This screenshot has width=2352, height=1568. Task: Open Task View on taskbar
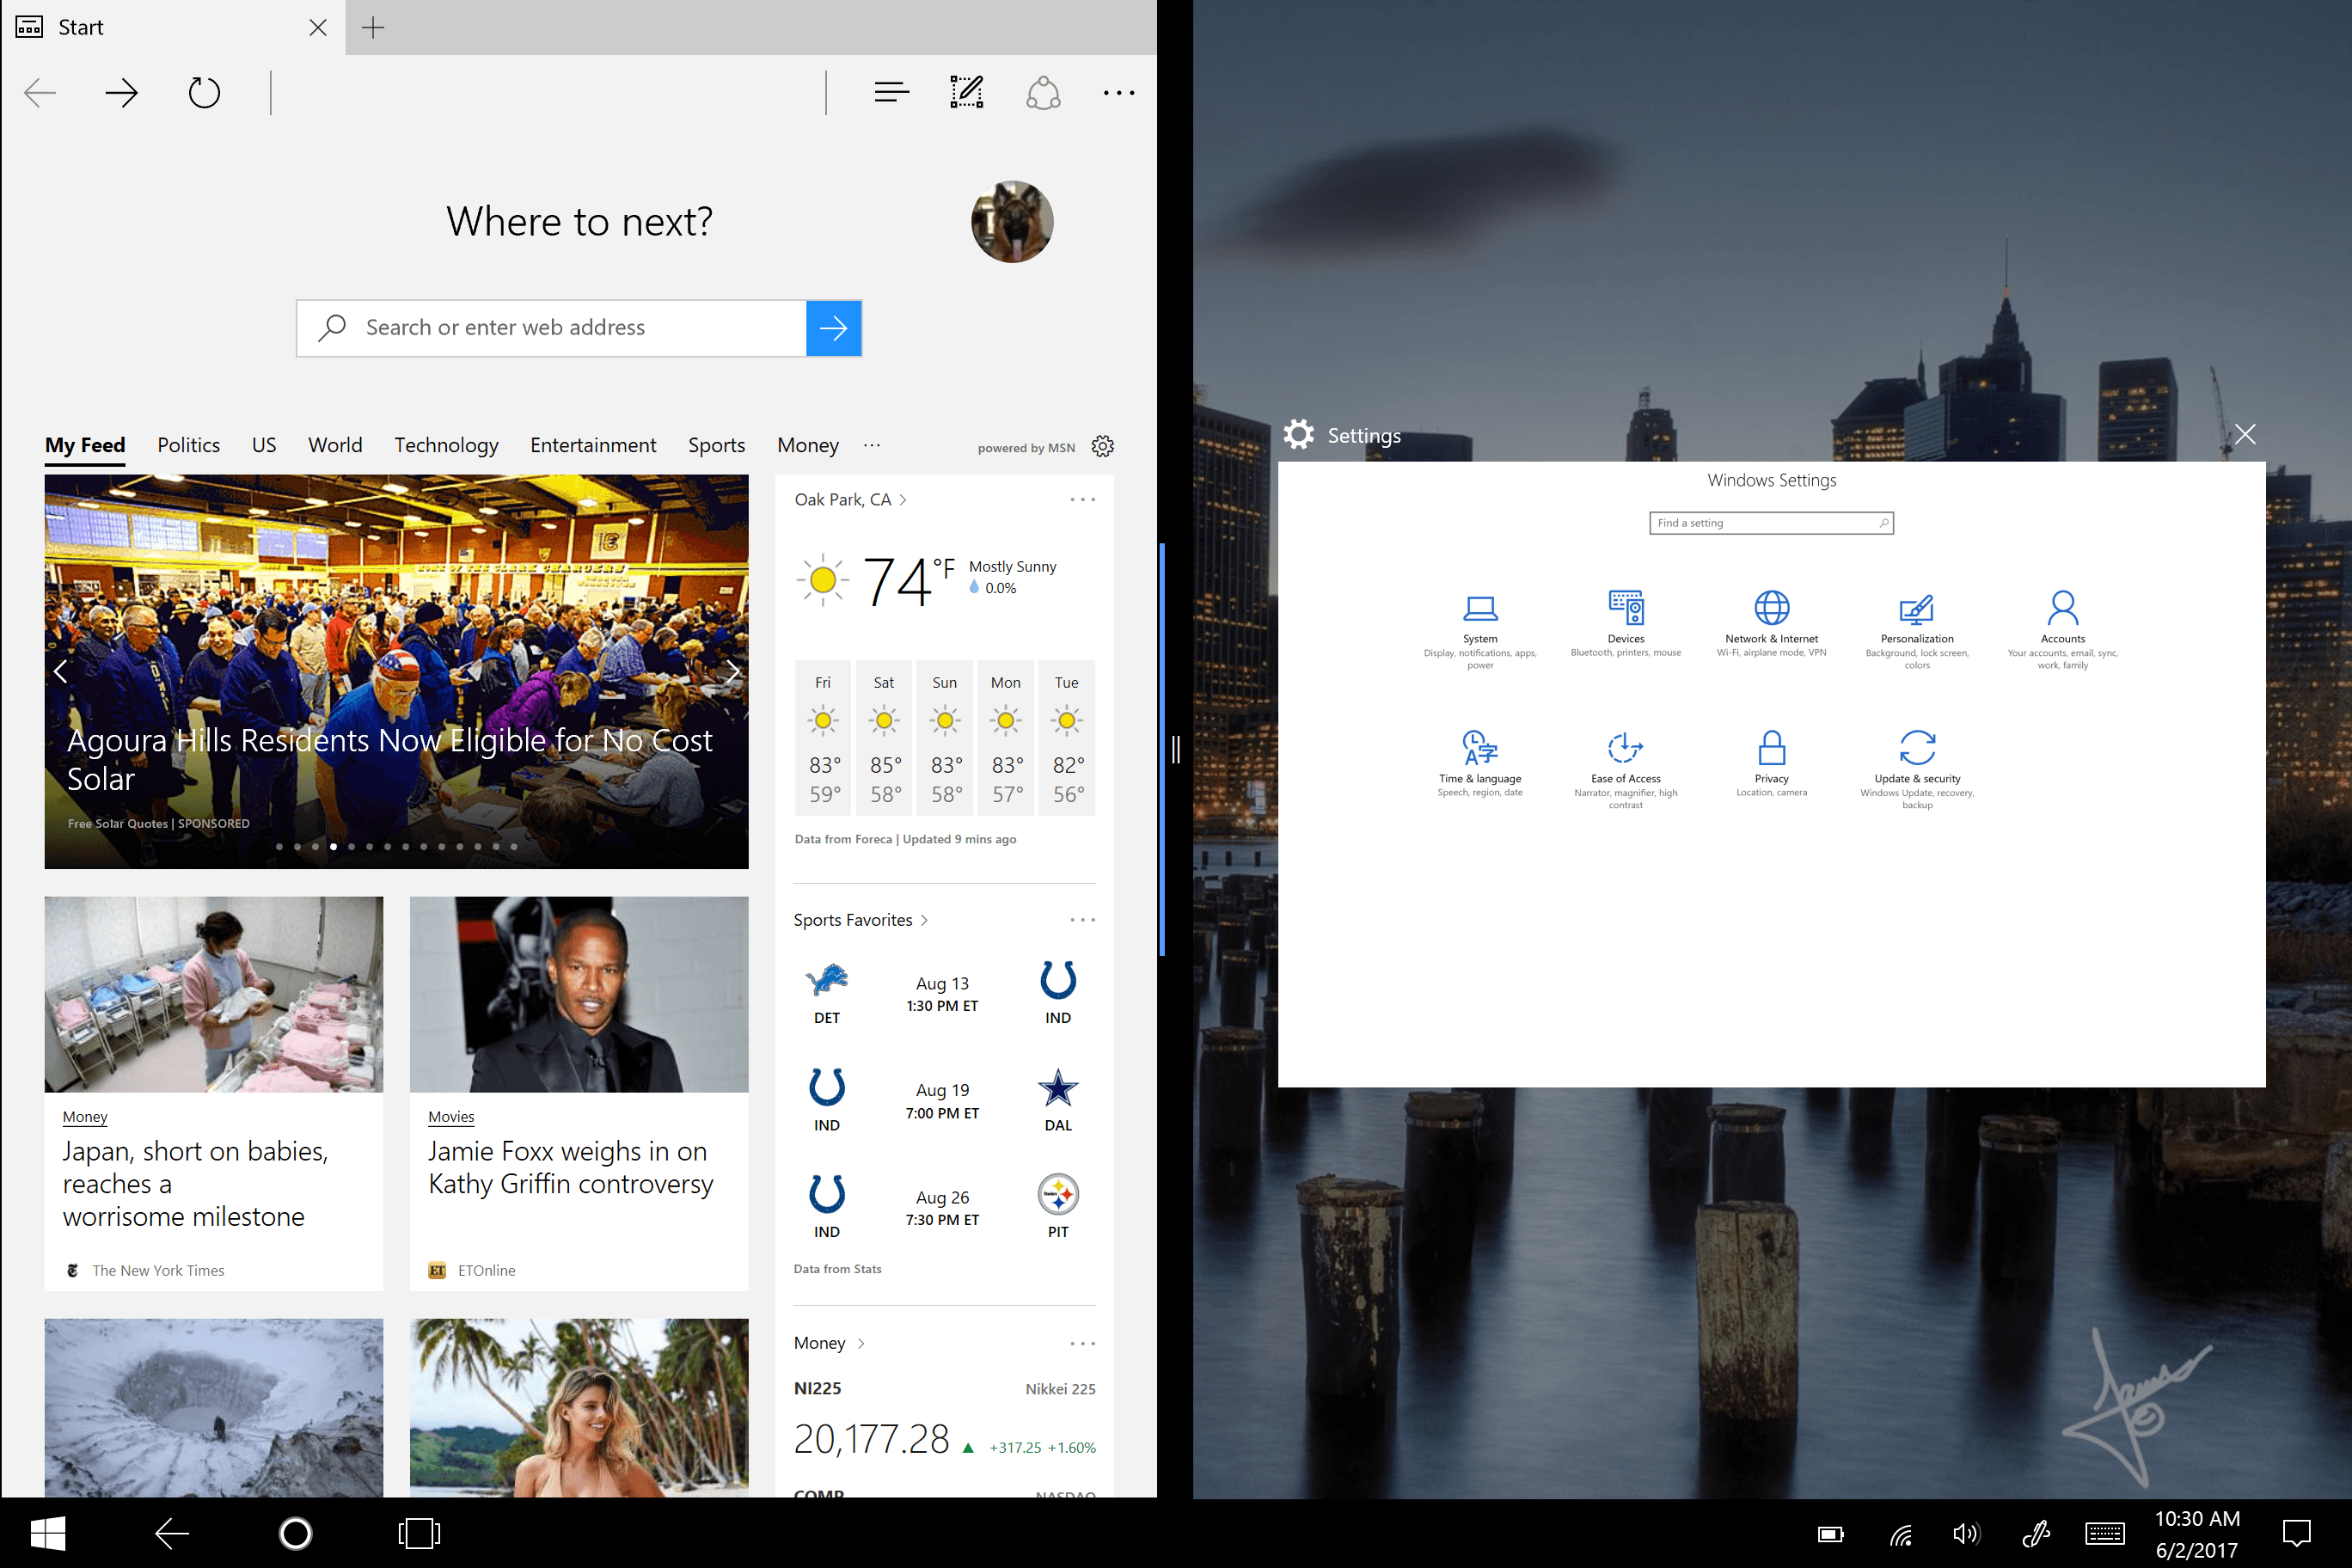click(419, 1533)
